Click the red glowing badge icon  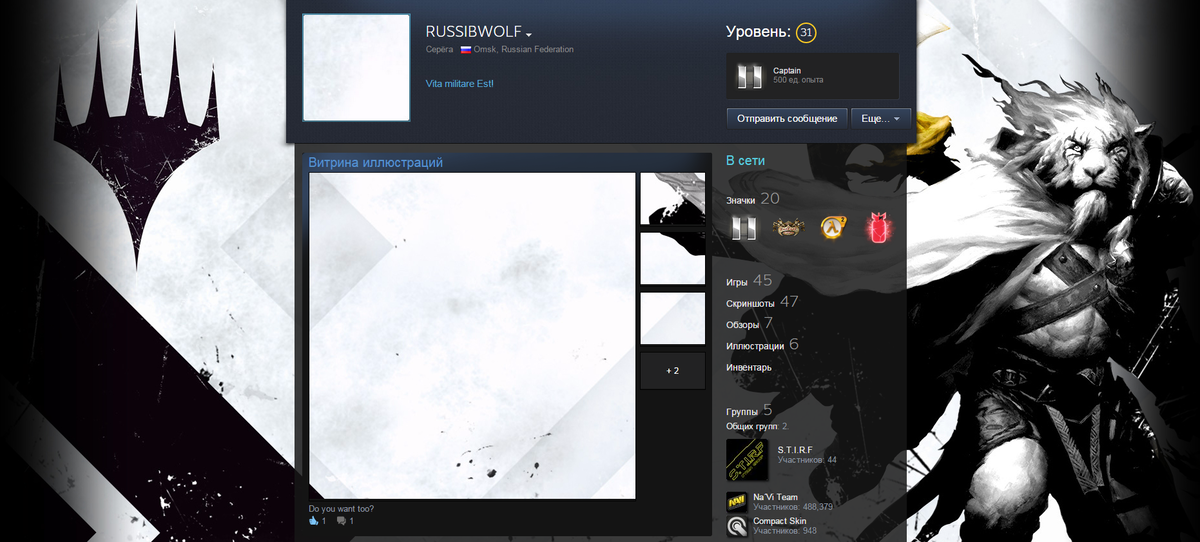pyautogui.click(x=878, y=229)
